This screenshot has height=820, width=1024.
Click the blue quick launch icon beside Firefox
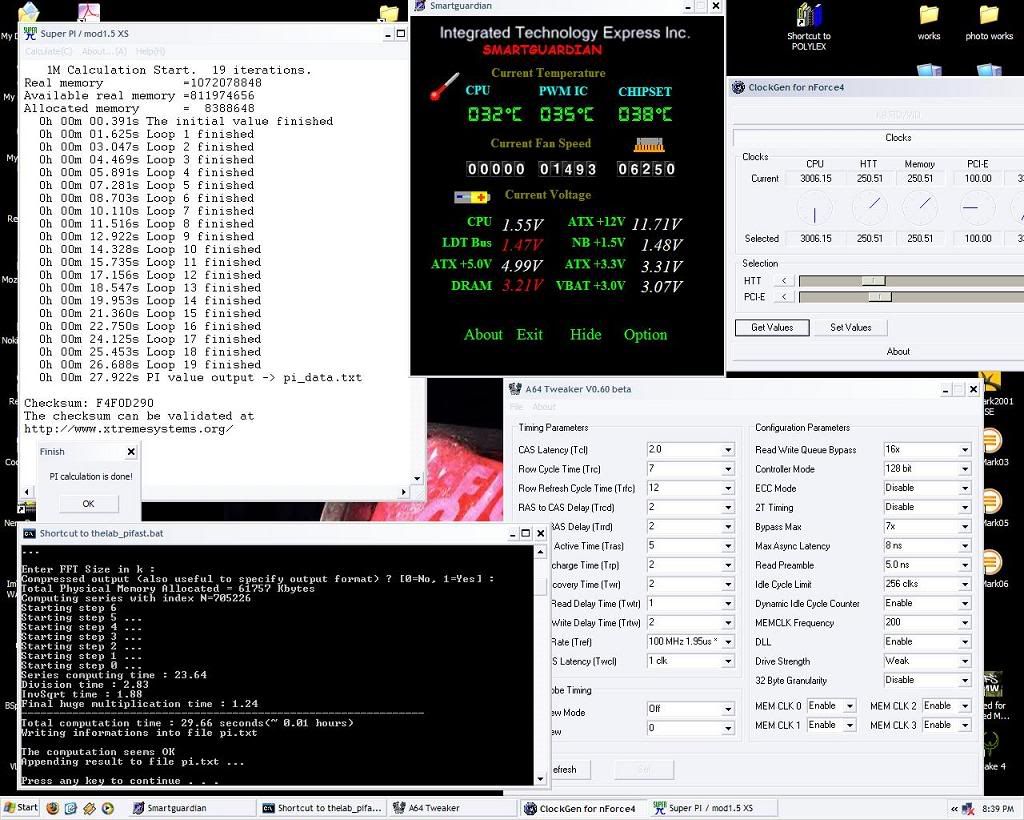pos(71,808)
